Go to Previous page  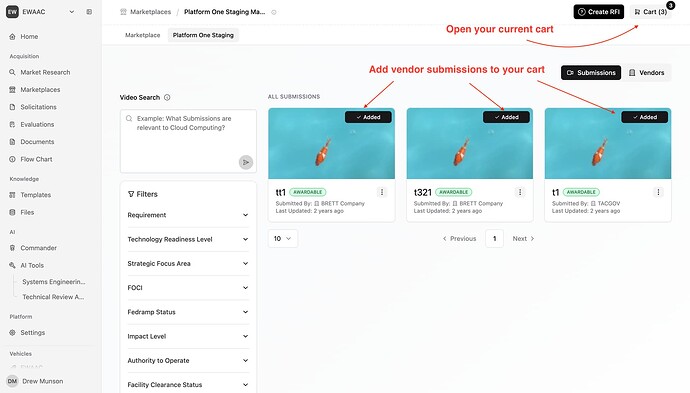pyautogui.click(x=459, y=239)
